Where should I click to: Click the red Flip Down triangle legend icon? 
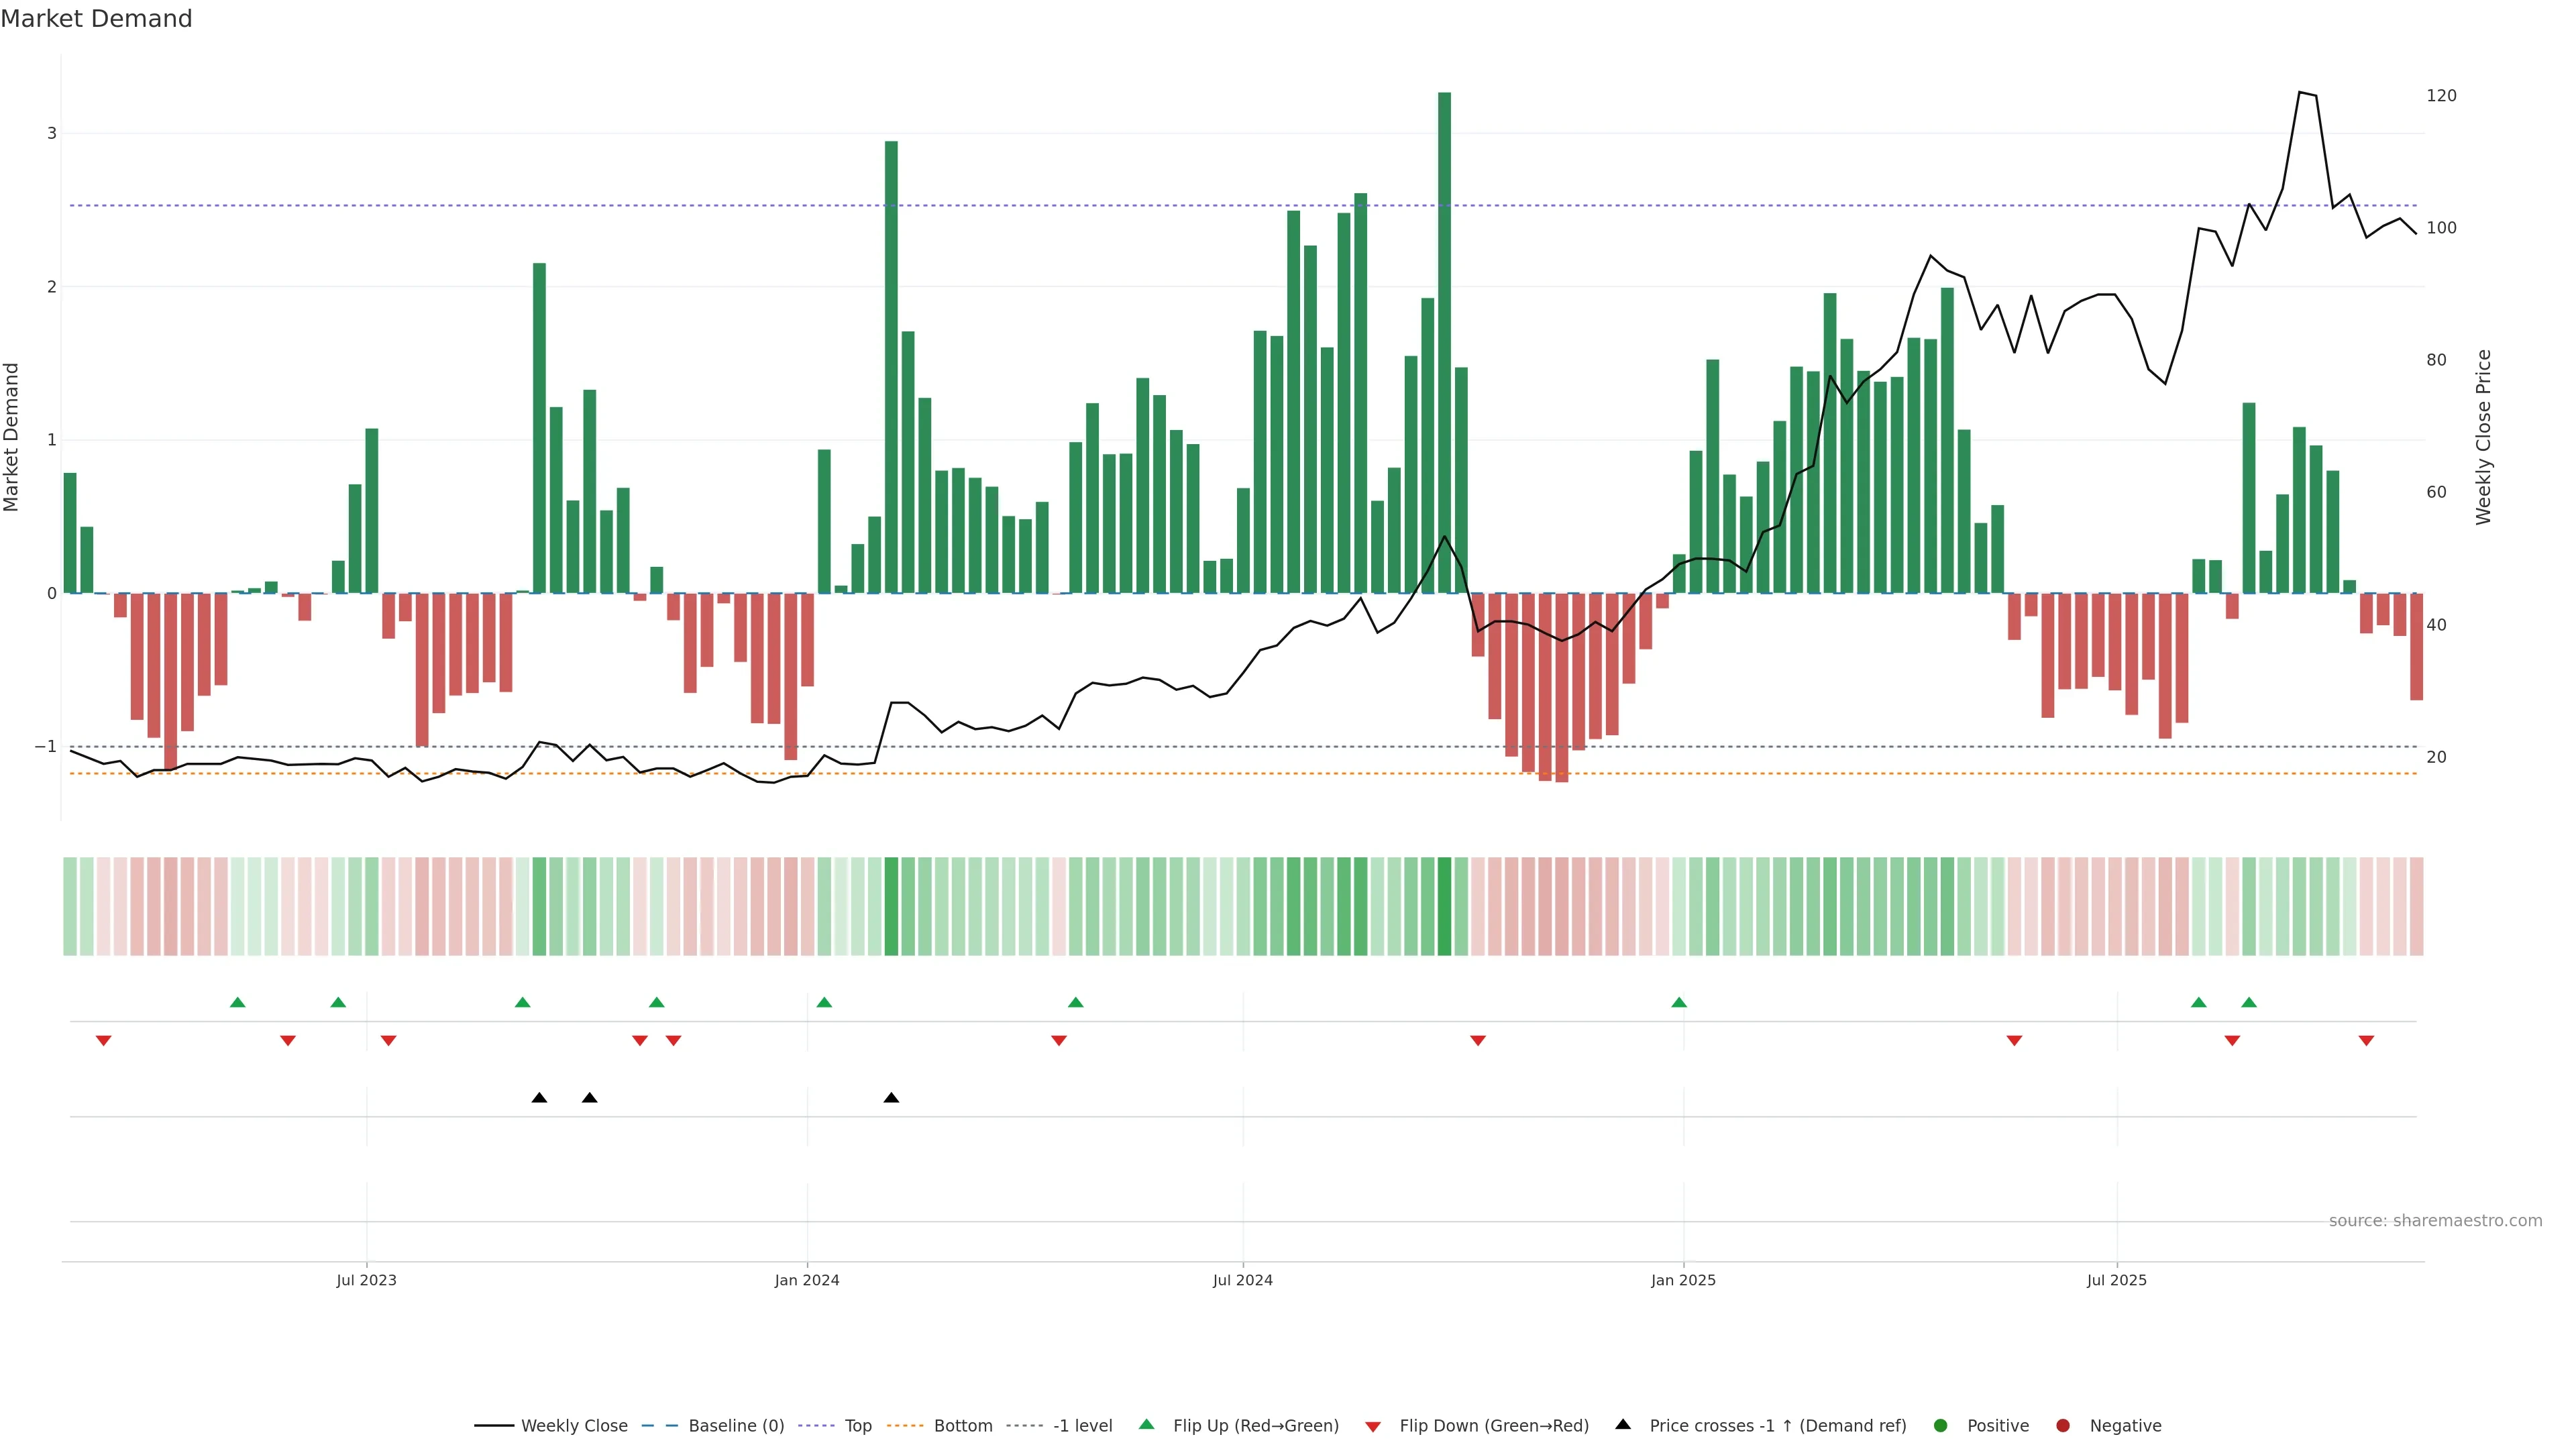(x=1373, y=1426)
